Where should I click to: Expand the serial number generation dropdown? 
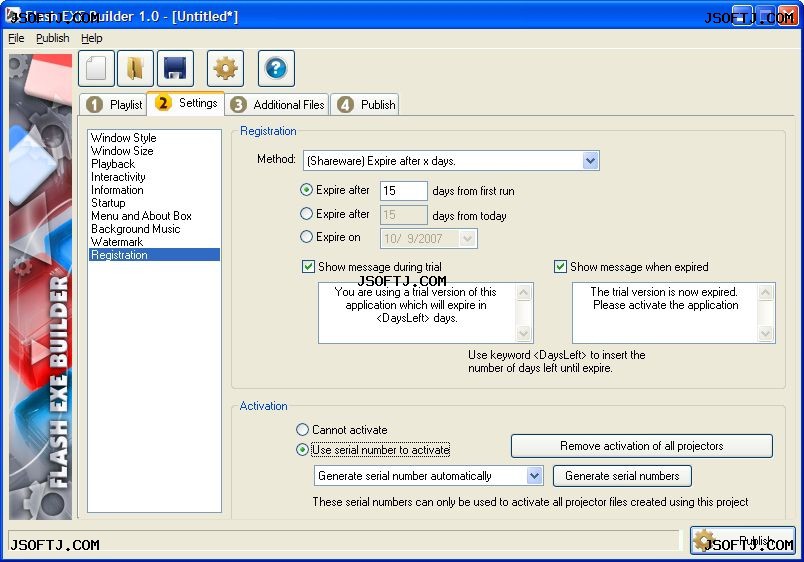534,476
